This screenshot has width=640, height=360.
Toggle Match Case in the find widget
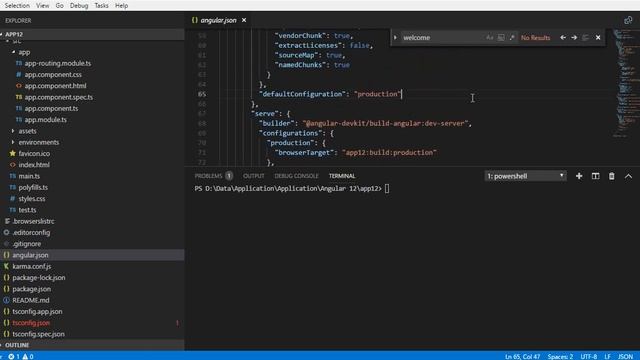tap(489, 38)
